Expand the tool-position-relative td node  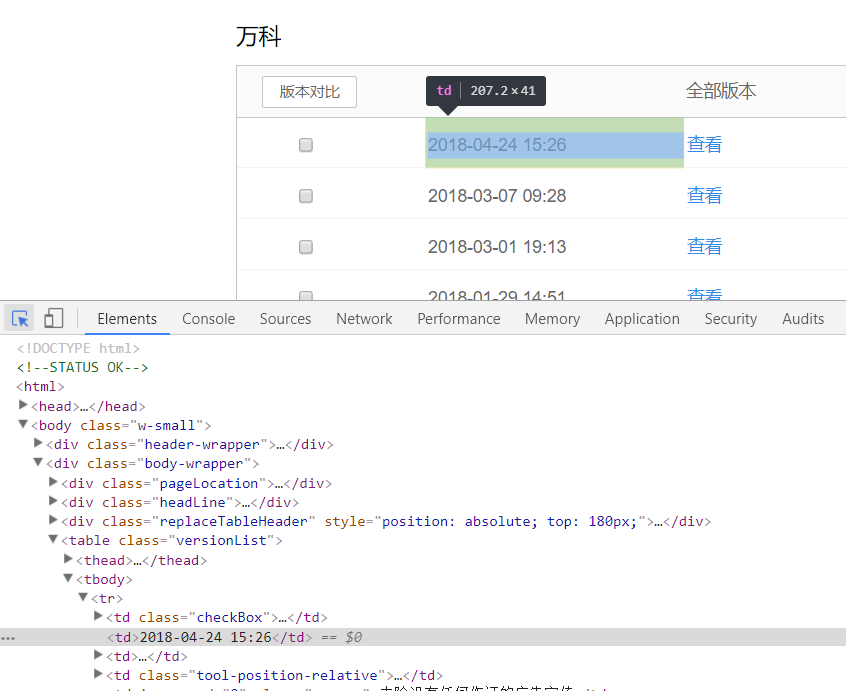[98, 674]
